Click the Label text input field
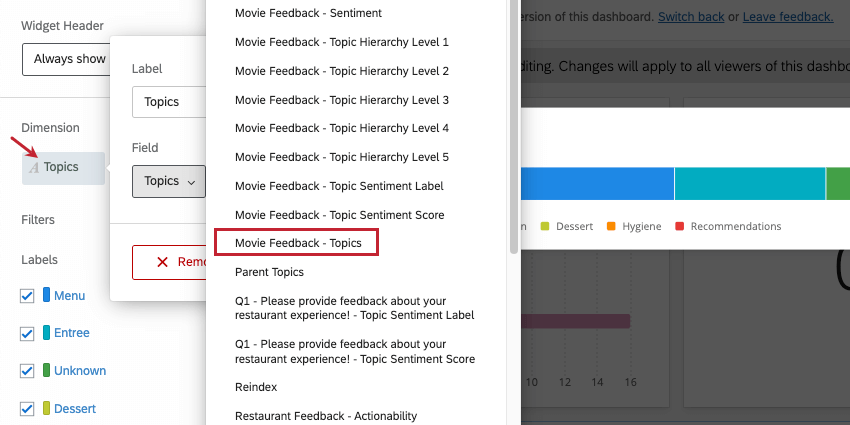This screenshot has height=425, width=850. 168,102
